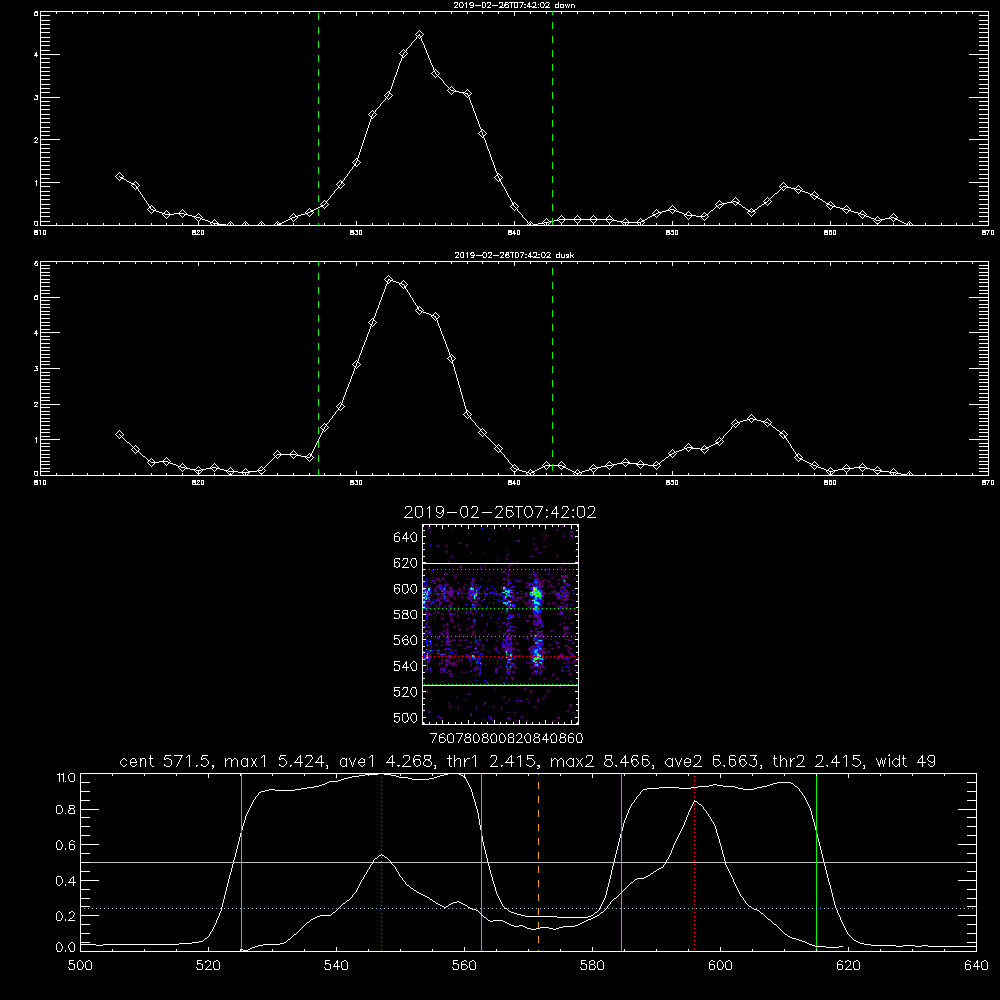Select the orange dashed center line in bottom plot
Viewport: 1000px width, 1000px height.
(538, 862)
